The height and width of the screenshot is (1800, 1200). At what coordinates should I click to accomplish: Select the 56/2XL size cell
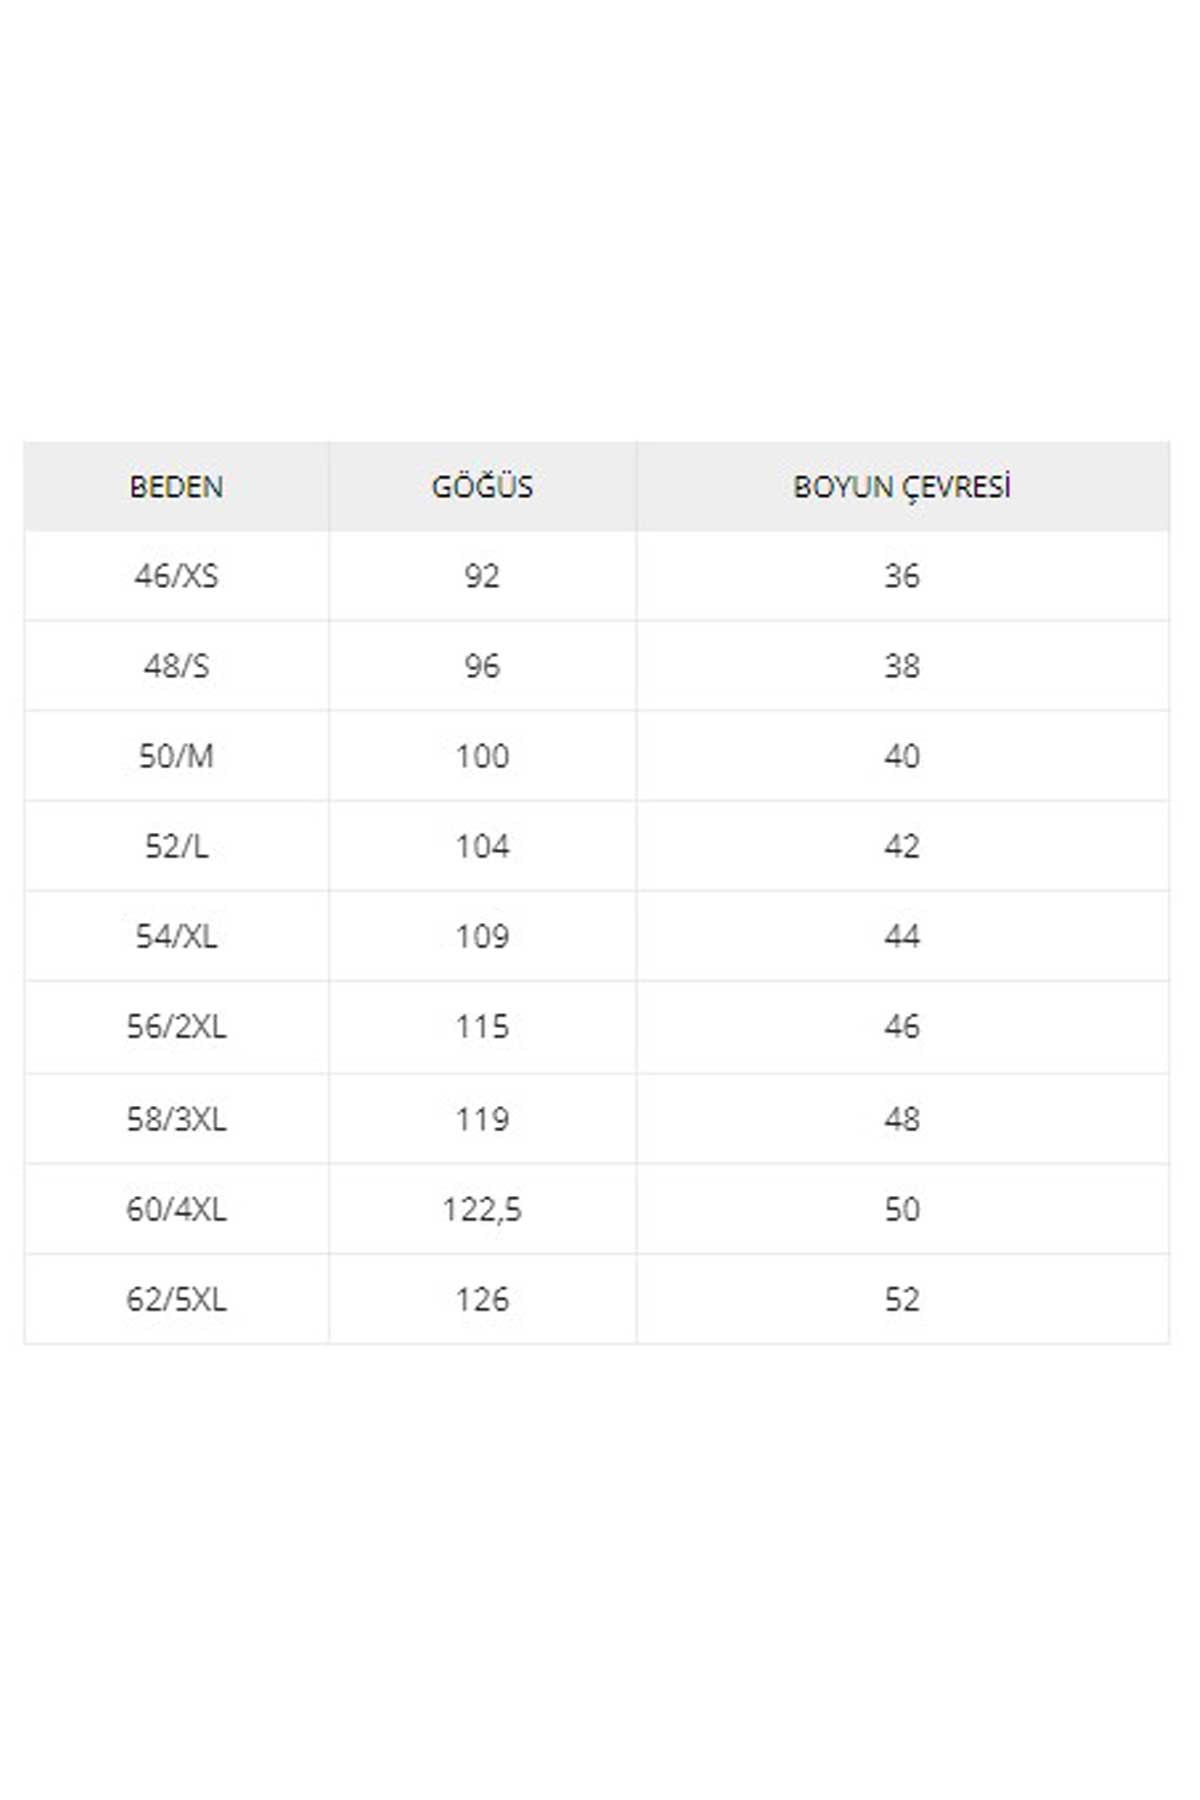coord(176,1027)
